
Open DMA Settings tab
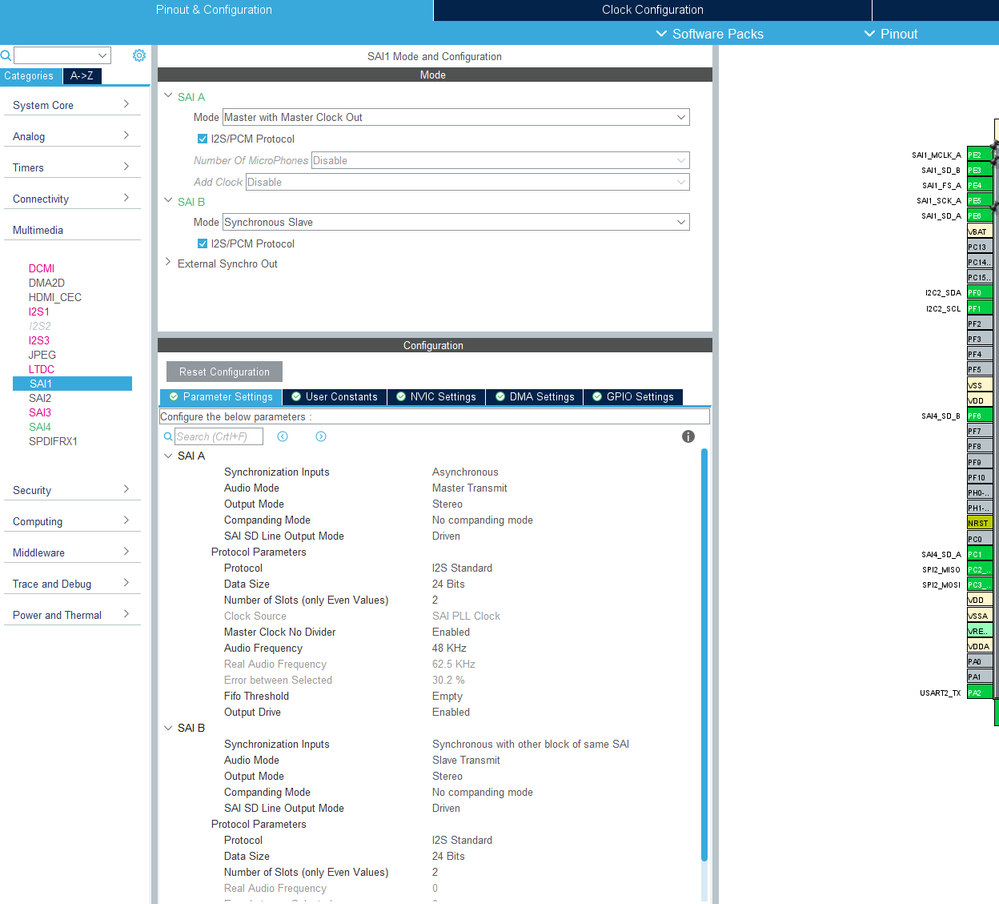[535, 397]
